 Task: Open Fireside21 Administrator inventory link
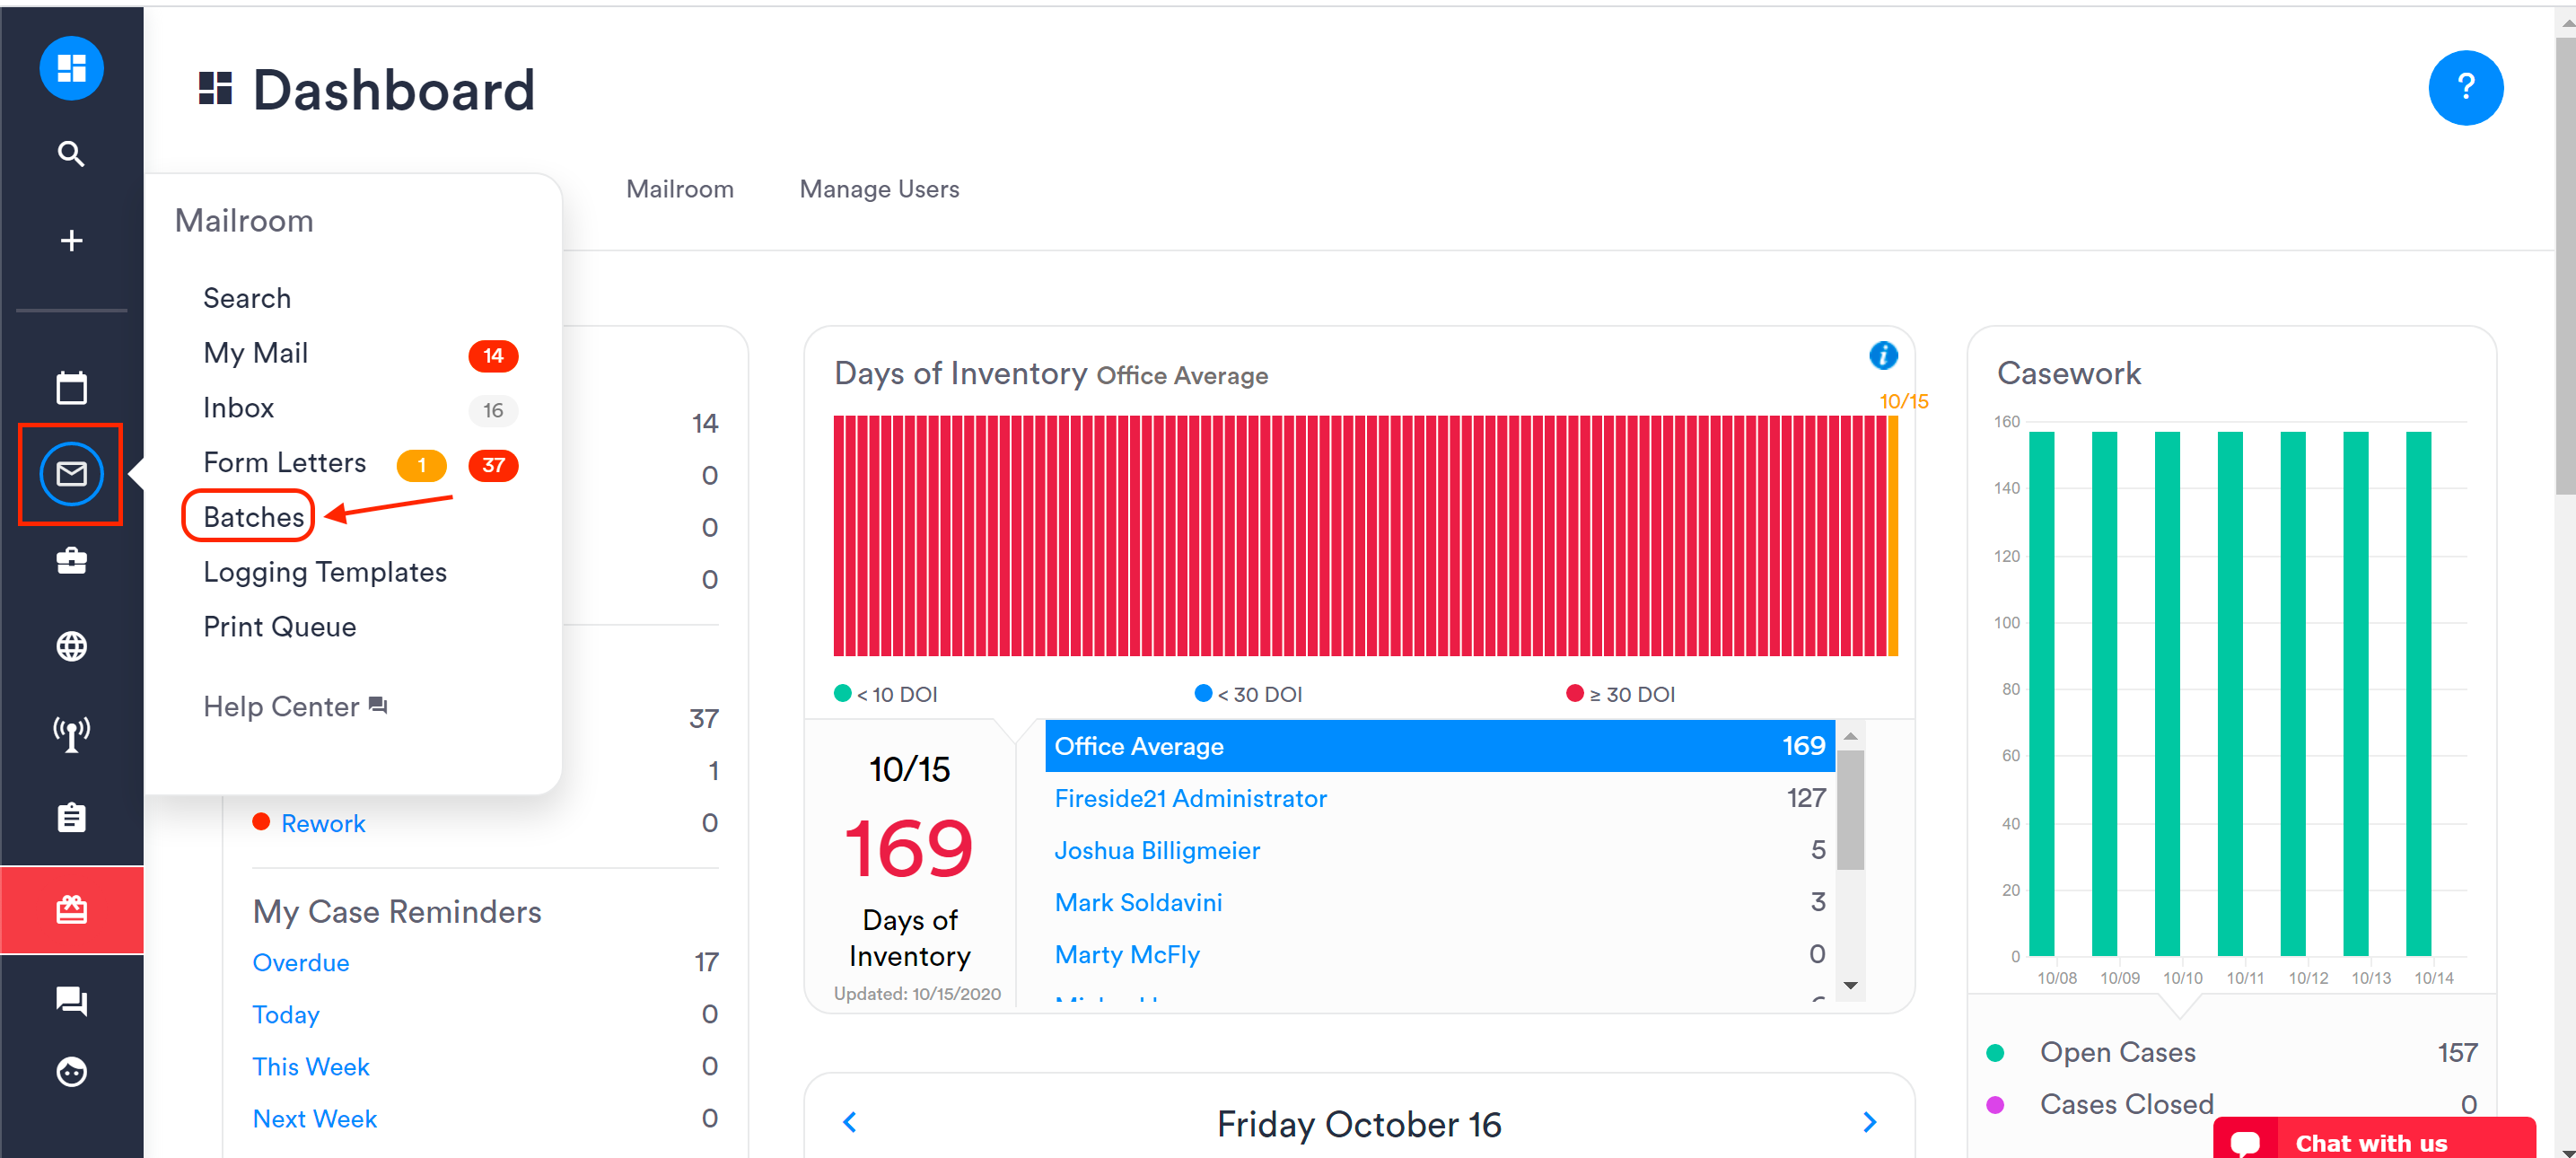[1190, 798]
